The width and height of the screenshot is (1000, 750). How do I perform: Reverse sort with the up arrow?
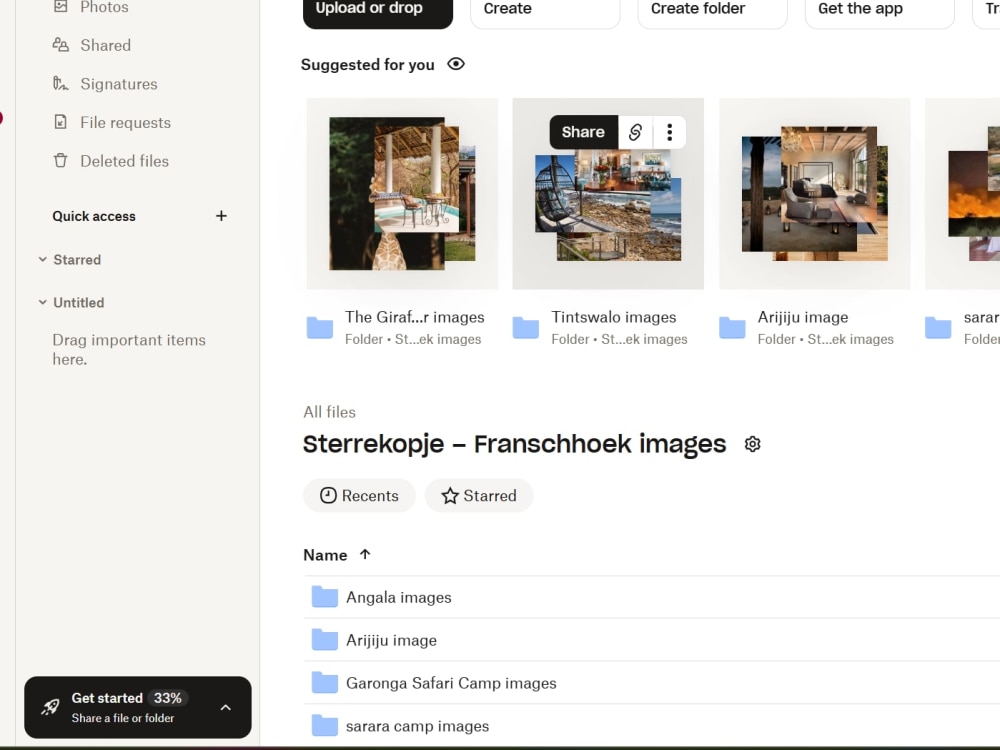click(x=365, y=554)
